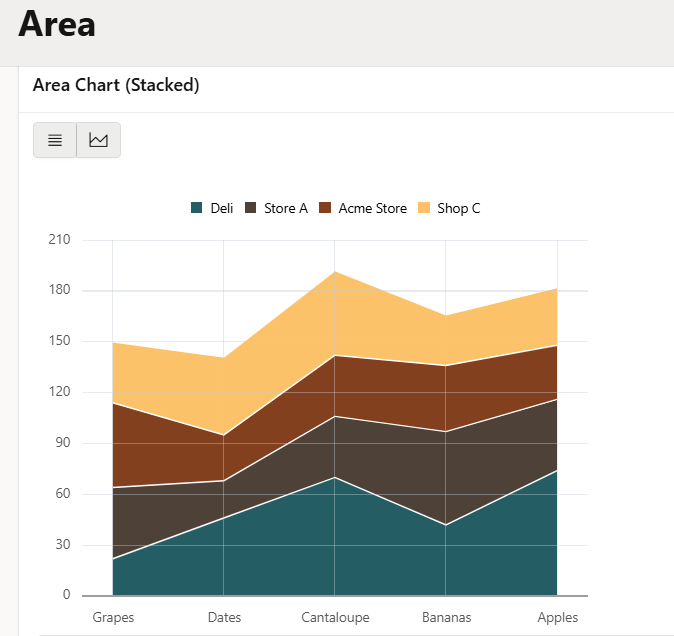
Task: Click the 210 y-axis value
Action: [59, 239]
